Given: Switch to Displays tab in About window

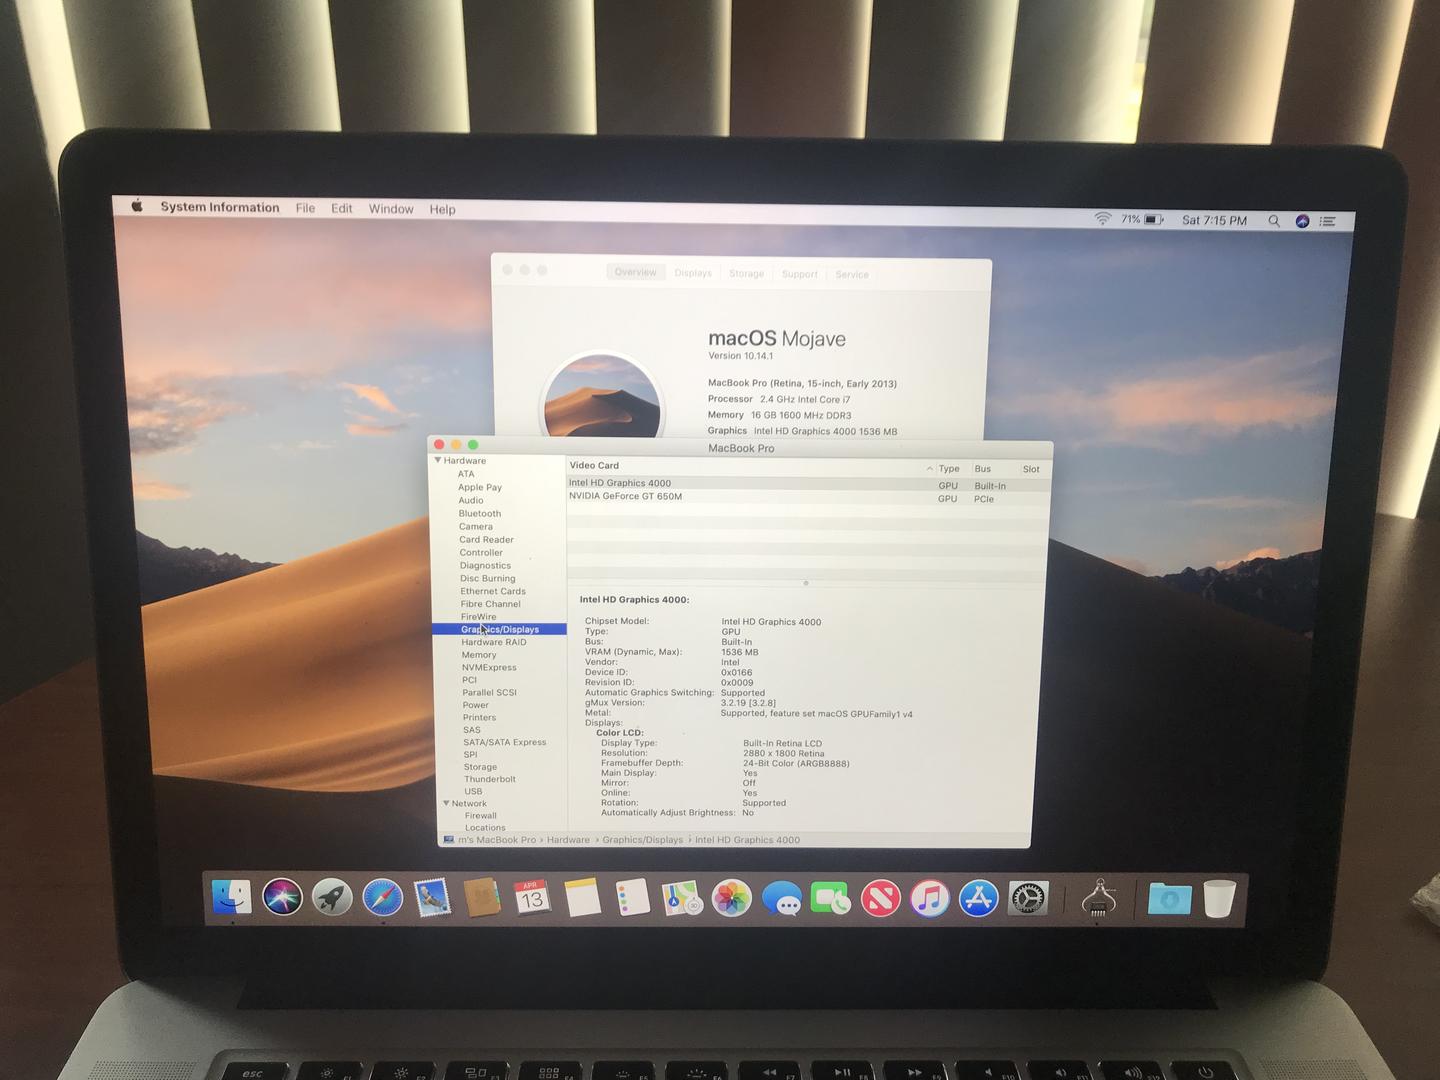Looking at the screenshot, I should click(x=693, y=273).
